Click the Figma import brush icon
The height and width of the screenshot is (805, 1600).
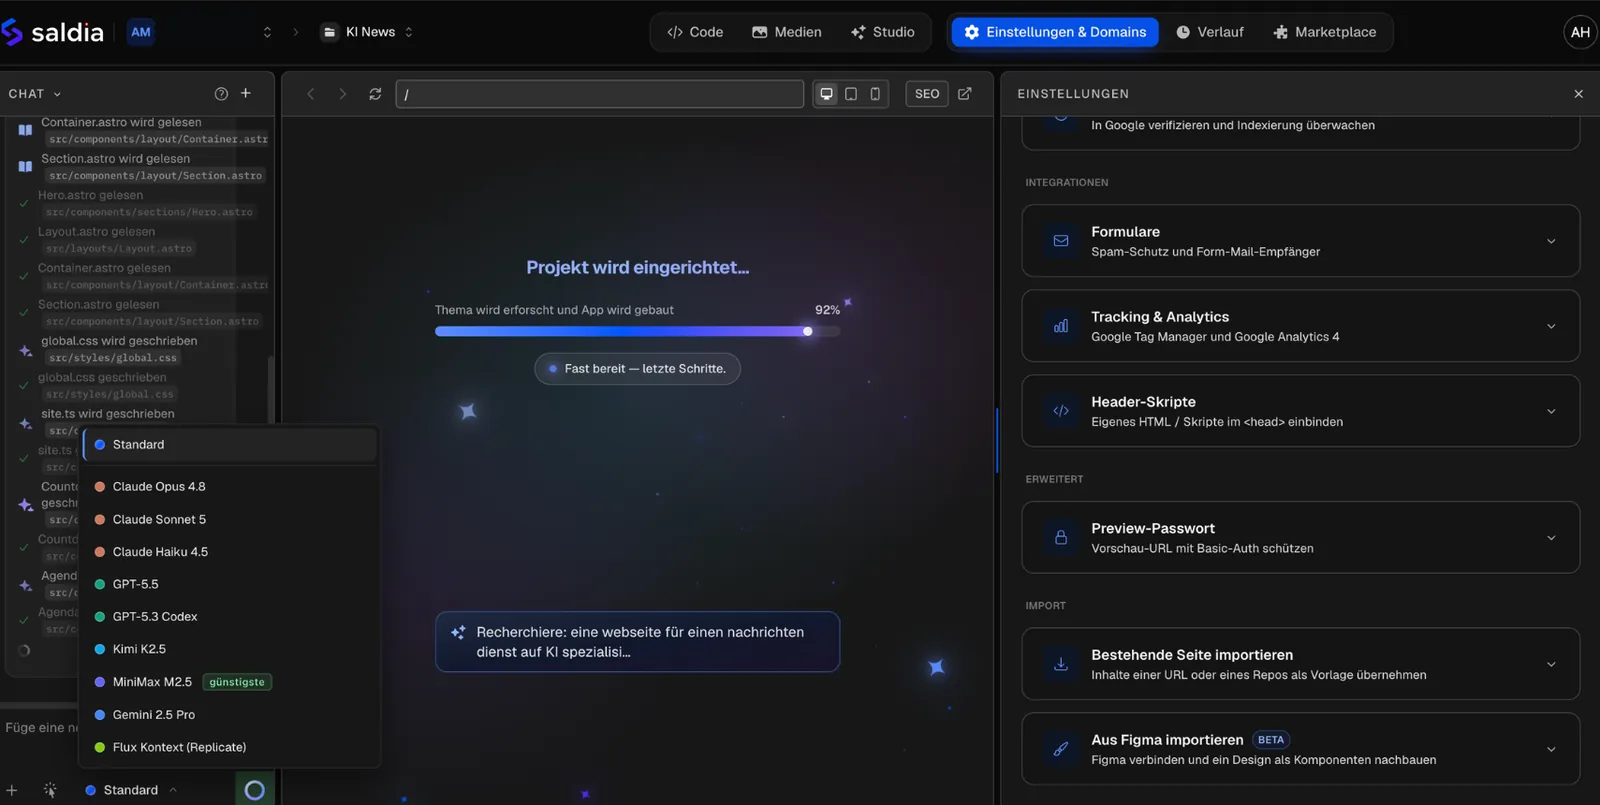point(1061,749)
